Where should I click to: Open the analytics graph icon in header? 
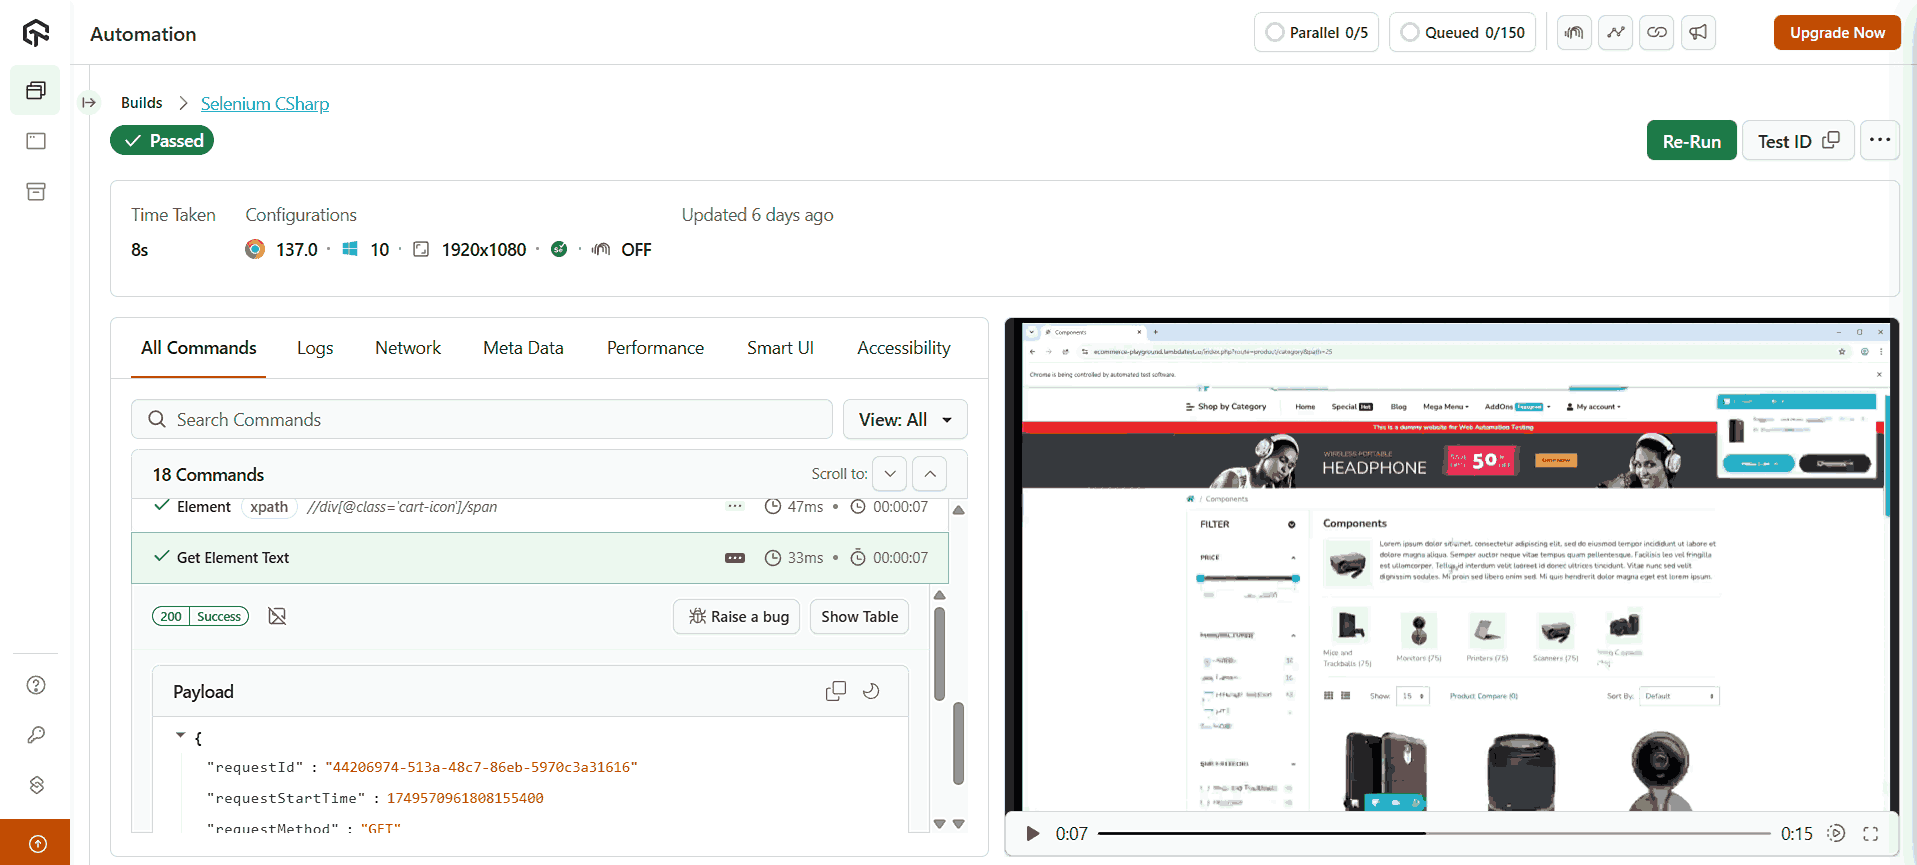pyautogui.click(x=1615, y=32)
